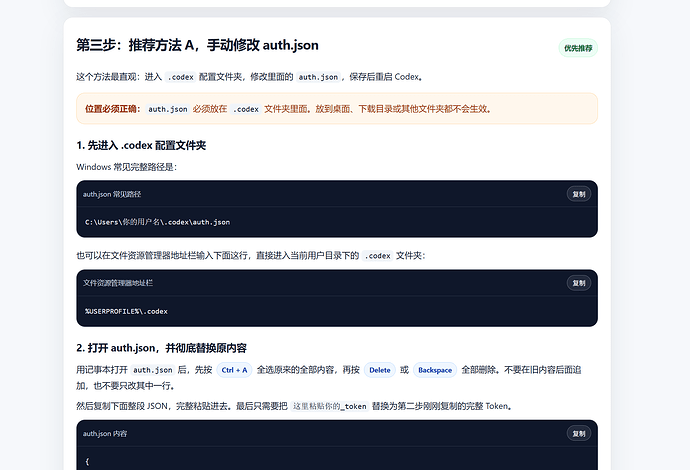The image size is (690, 470).
Task: Click .codex inline code in warning box
Action: tap(246, 109)
